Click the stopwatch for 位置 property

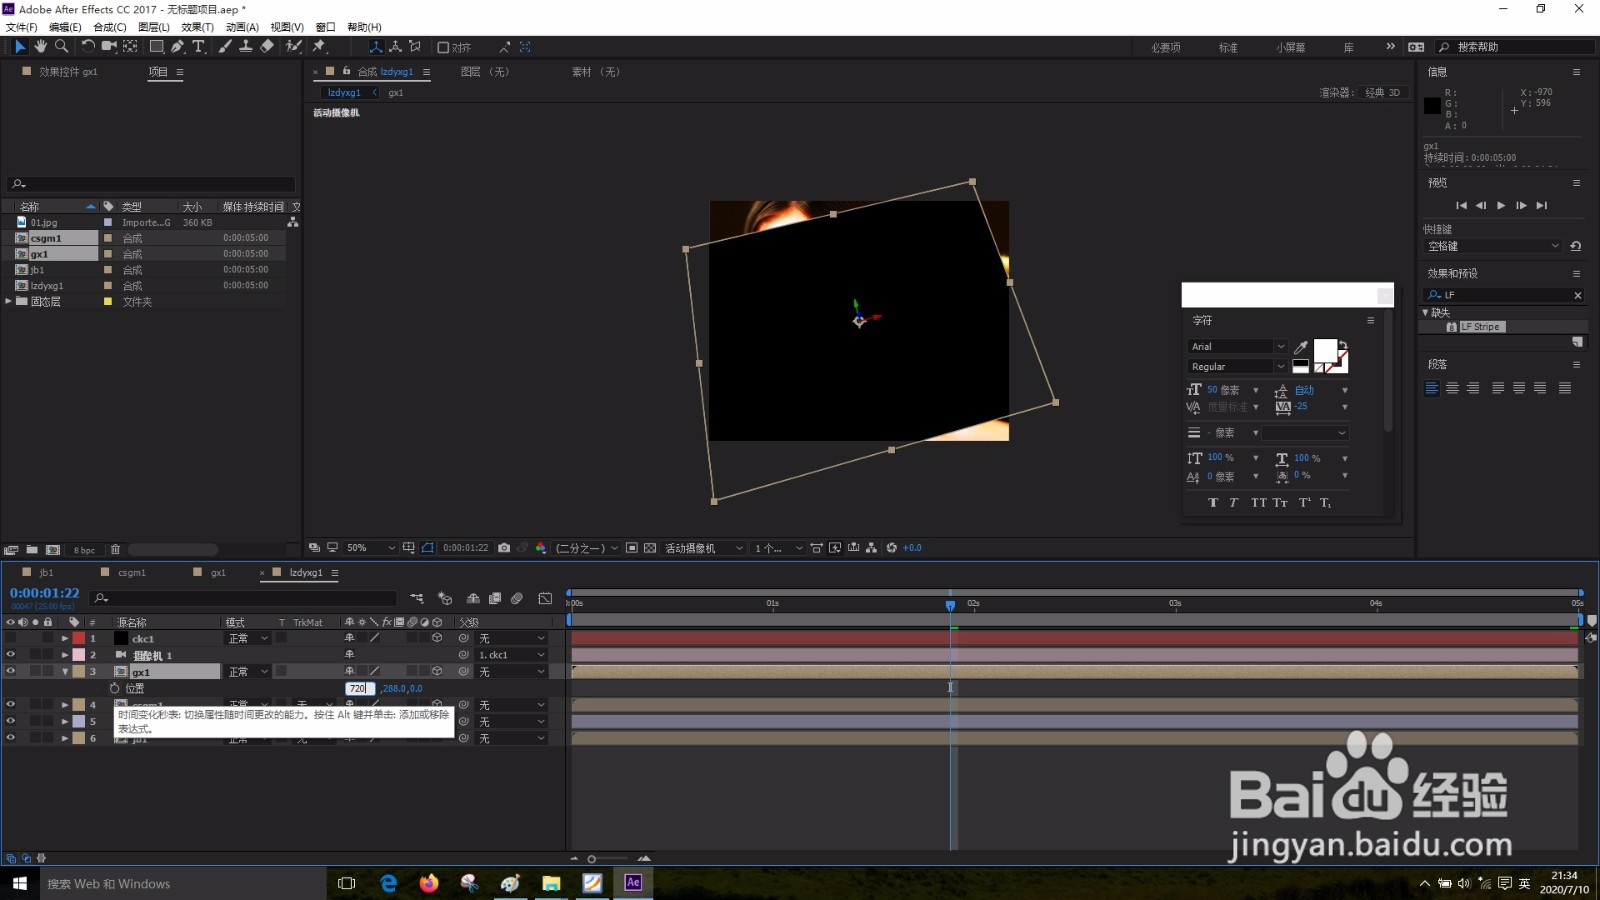point(114,688)
